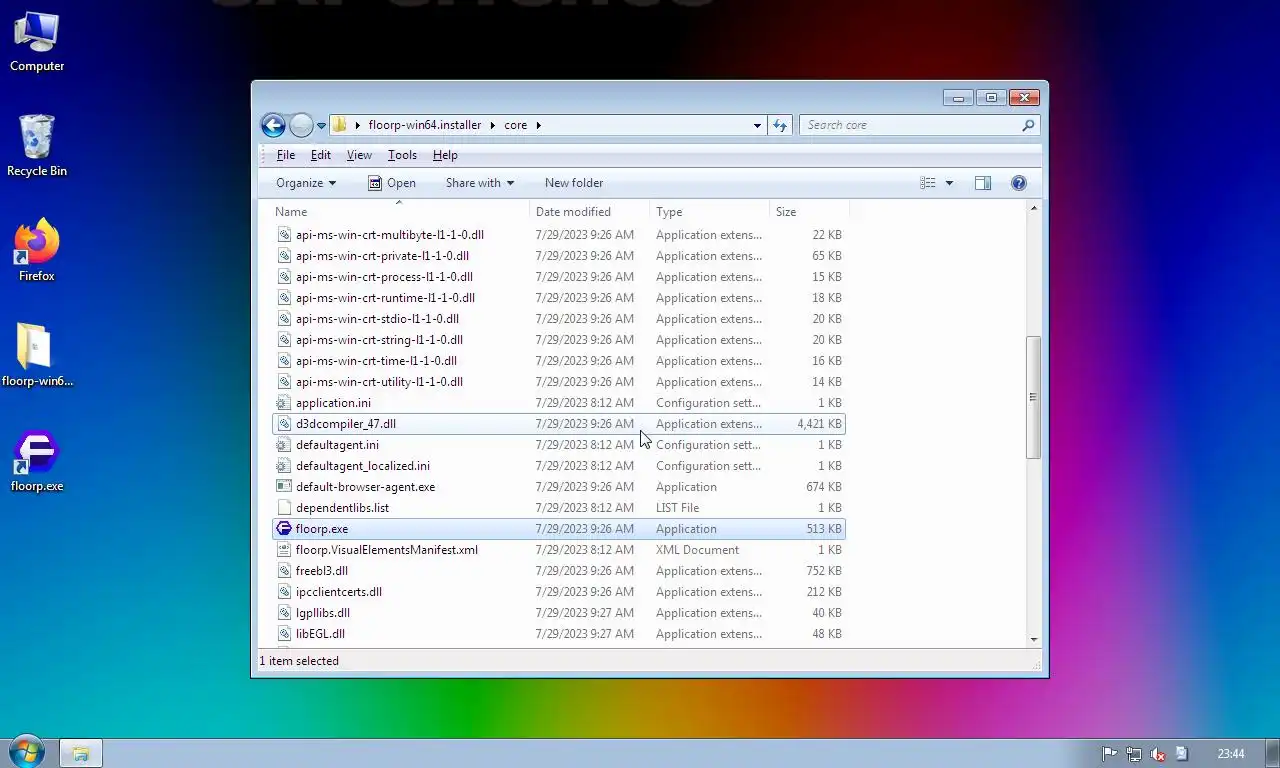Image resolution: width=1280 pixels, height=768 pixels.
Task: Click the floorp-win64.installer breadcrumb
Action: pos(425,125)
